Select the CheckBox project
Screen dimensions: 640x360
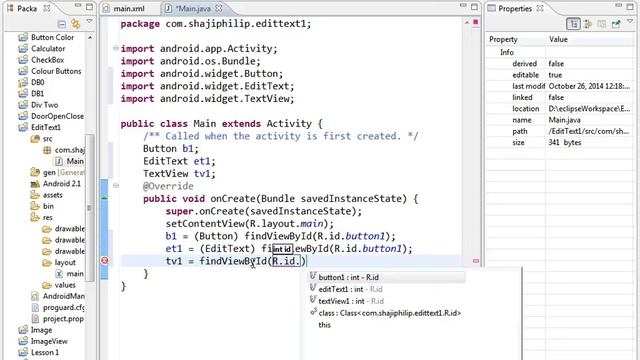[47, 60]
